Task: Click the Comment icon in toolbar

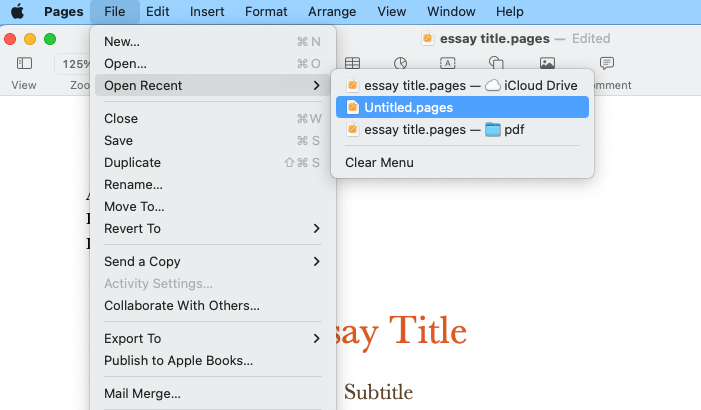Action: 606,63
